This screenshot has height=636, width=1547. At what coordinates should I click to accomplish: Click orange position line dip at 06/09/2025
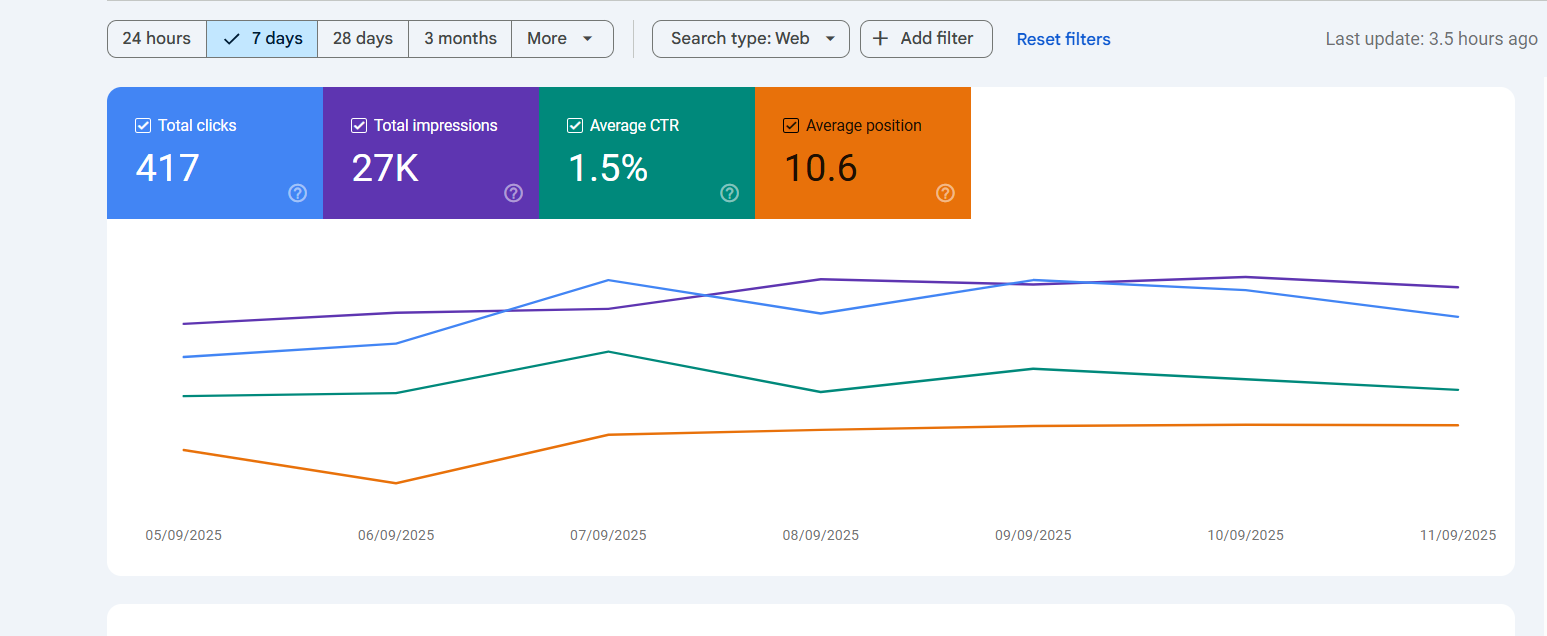[x=396, y=483]
